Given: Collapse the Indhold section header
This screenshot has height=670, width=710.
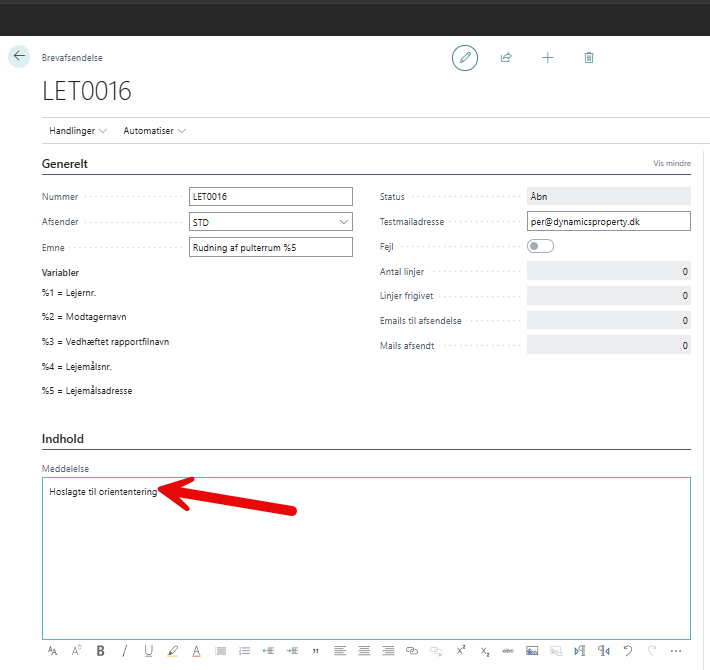Looking at the screenshot, I should click(x=63, y=438).
